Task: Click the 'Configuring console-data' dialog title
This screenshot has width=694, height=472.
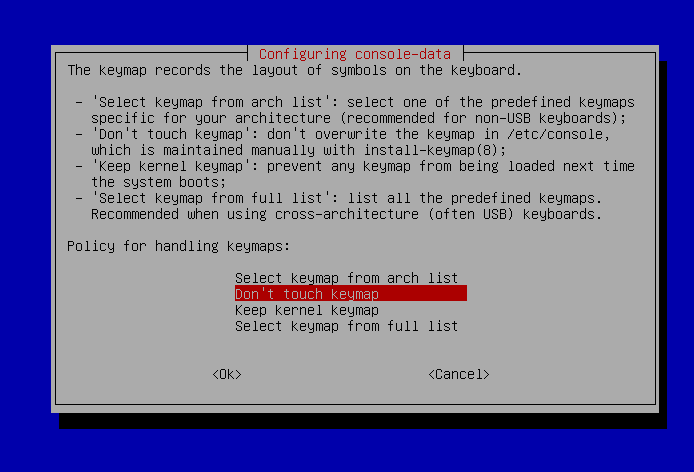Action: click(355, 54)
